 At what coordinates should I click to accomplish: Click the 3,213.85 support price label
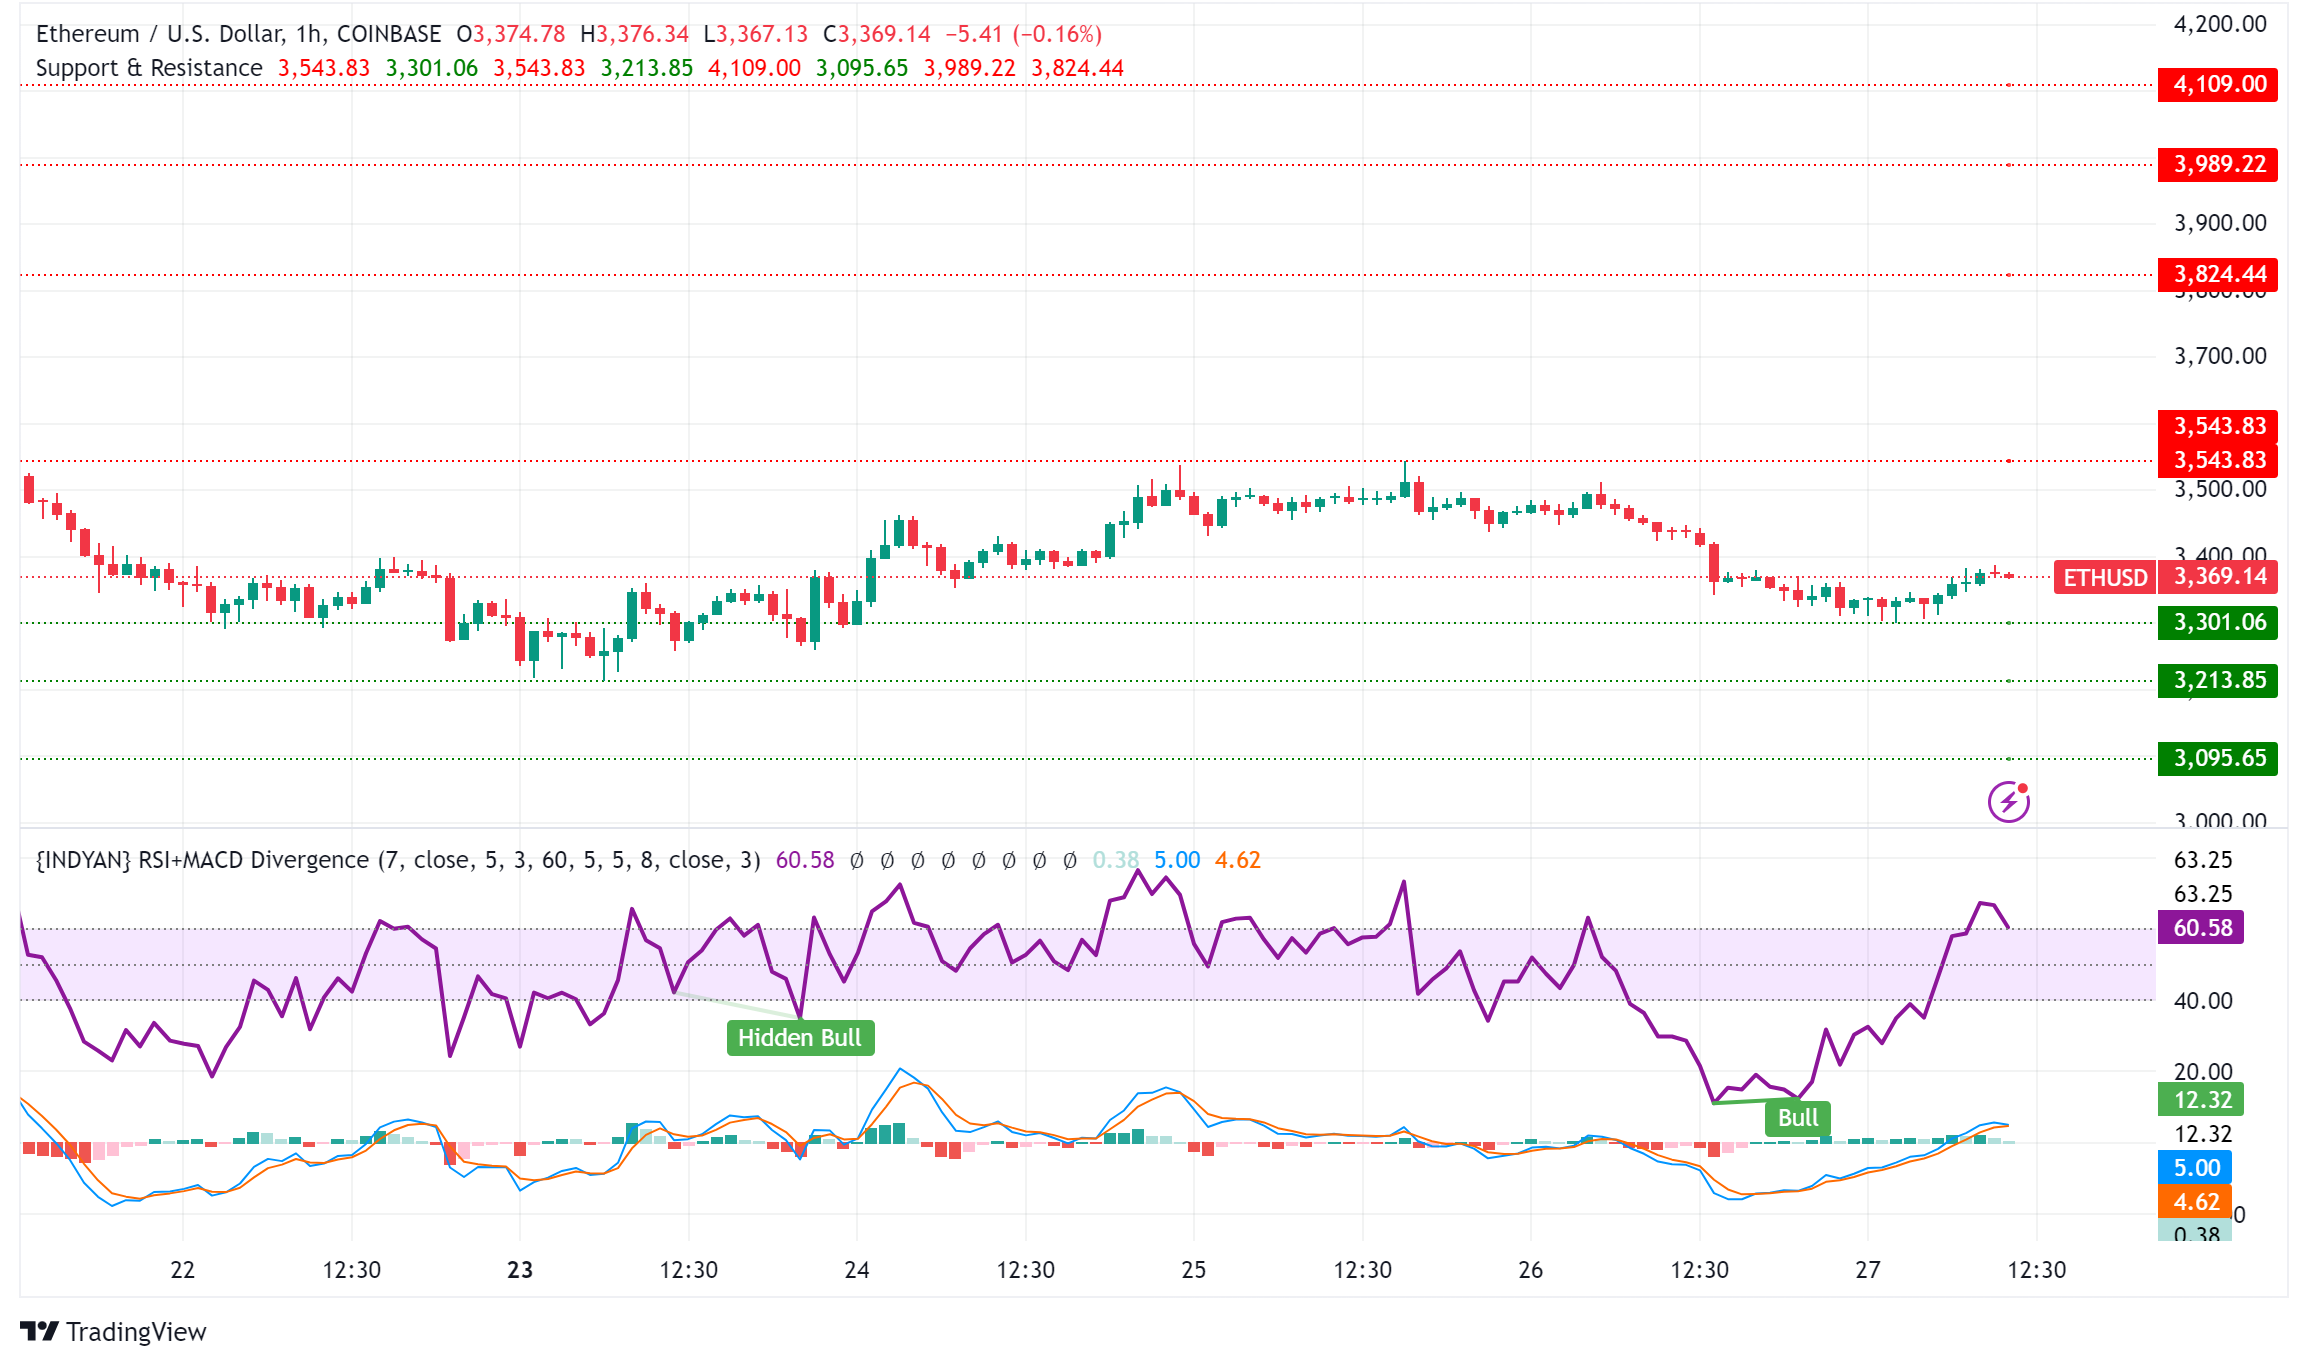click(x=2218, y=680)
